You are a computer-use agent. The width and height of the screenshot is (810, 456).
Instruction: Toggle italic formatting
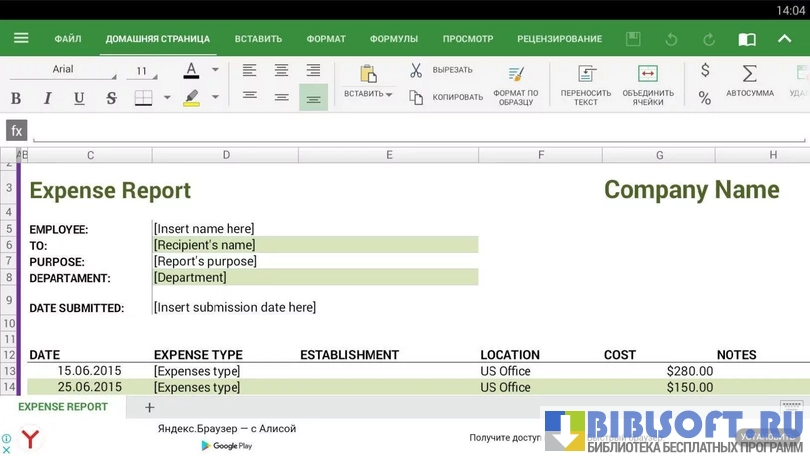tap(47, 98)
